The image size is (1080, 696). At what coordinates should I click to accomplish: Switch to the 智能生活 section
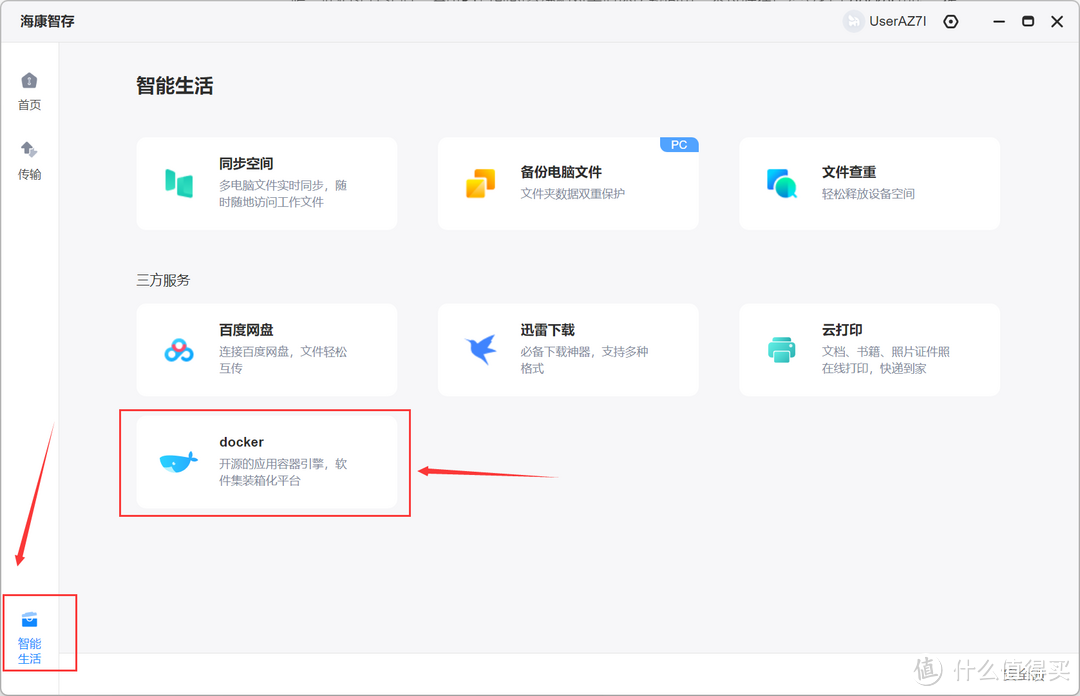30,633
